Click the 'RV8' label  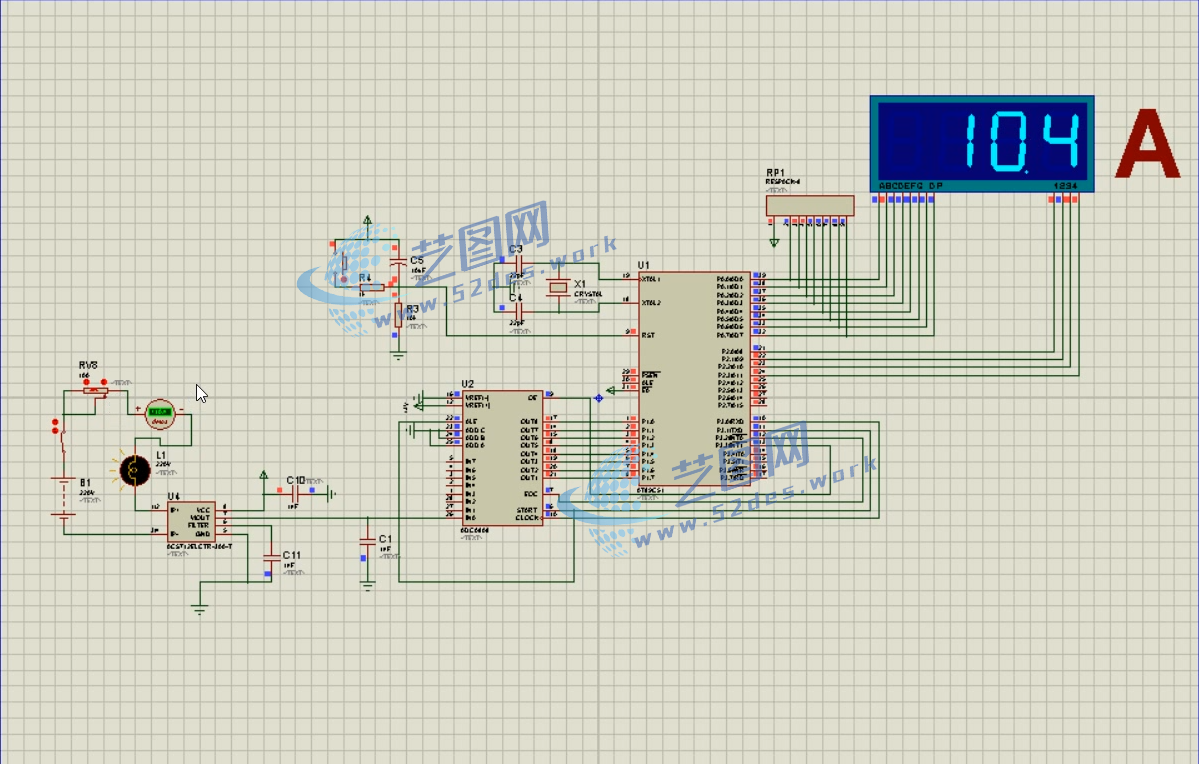pos(88,366)
